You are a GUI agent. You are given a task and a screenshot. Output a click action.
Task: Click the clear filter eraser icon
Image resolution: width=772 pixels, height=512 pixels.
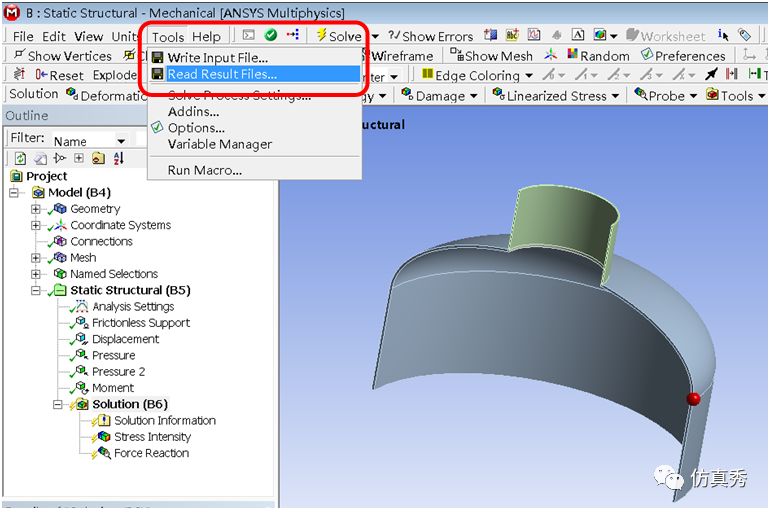[x=40, y=159]
